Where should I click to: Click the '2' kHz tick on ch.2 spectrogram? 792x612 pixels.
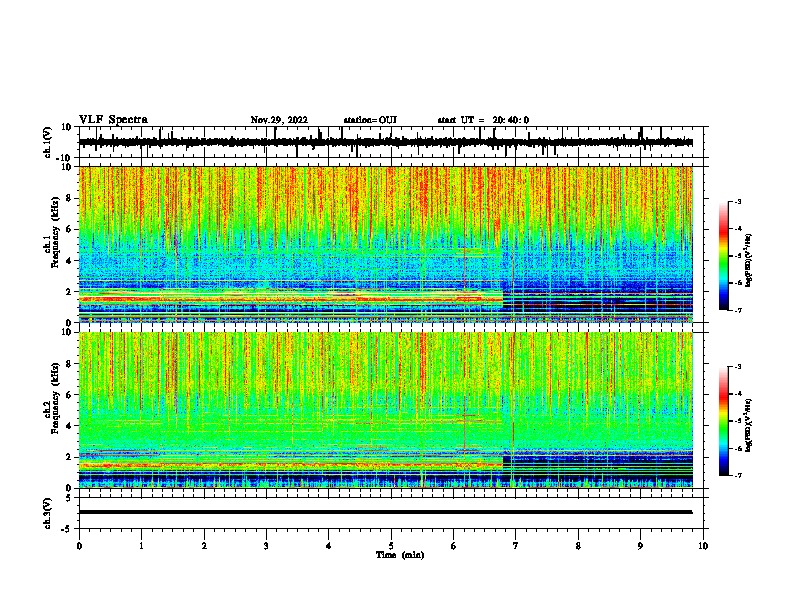(69, 457)
